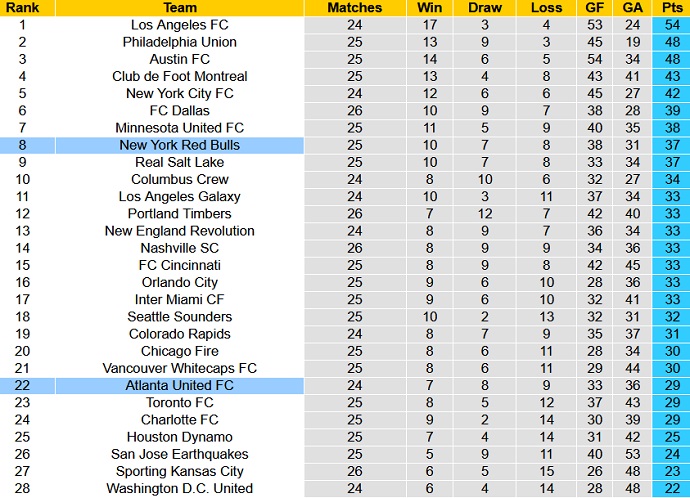
Task: Click the Sporting Kansas City team name
Action: click(x=180, y=471)
